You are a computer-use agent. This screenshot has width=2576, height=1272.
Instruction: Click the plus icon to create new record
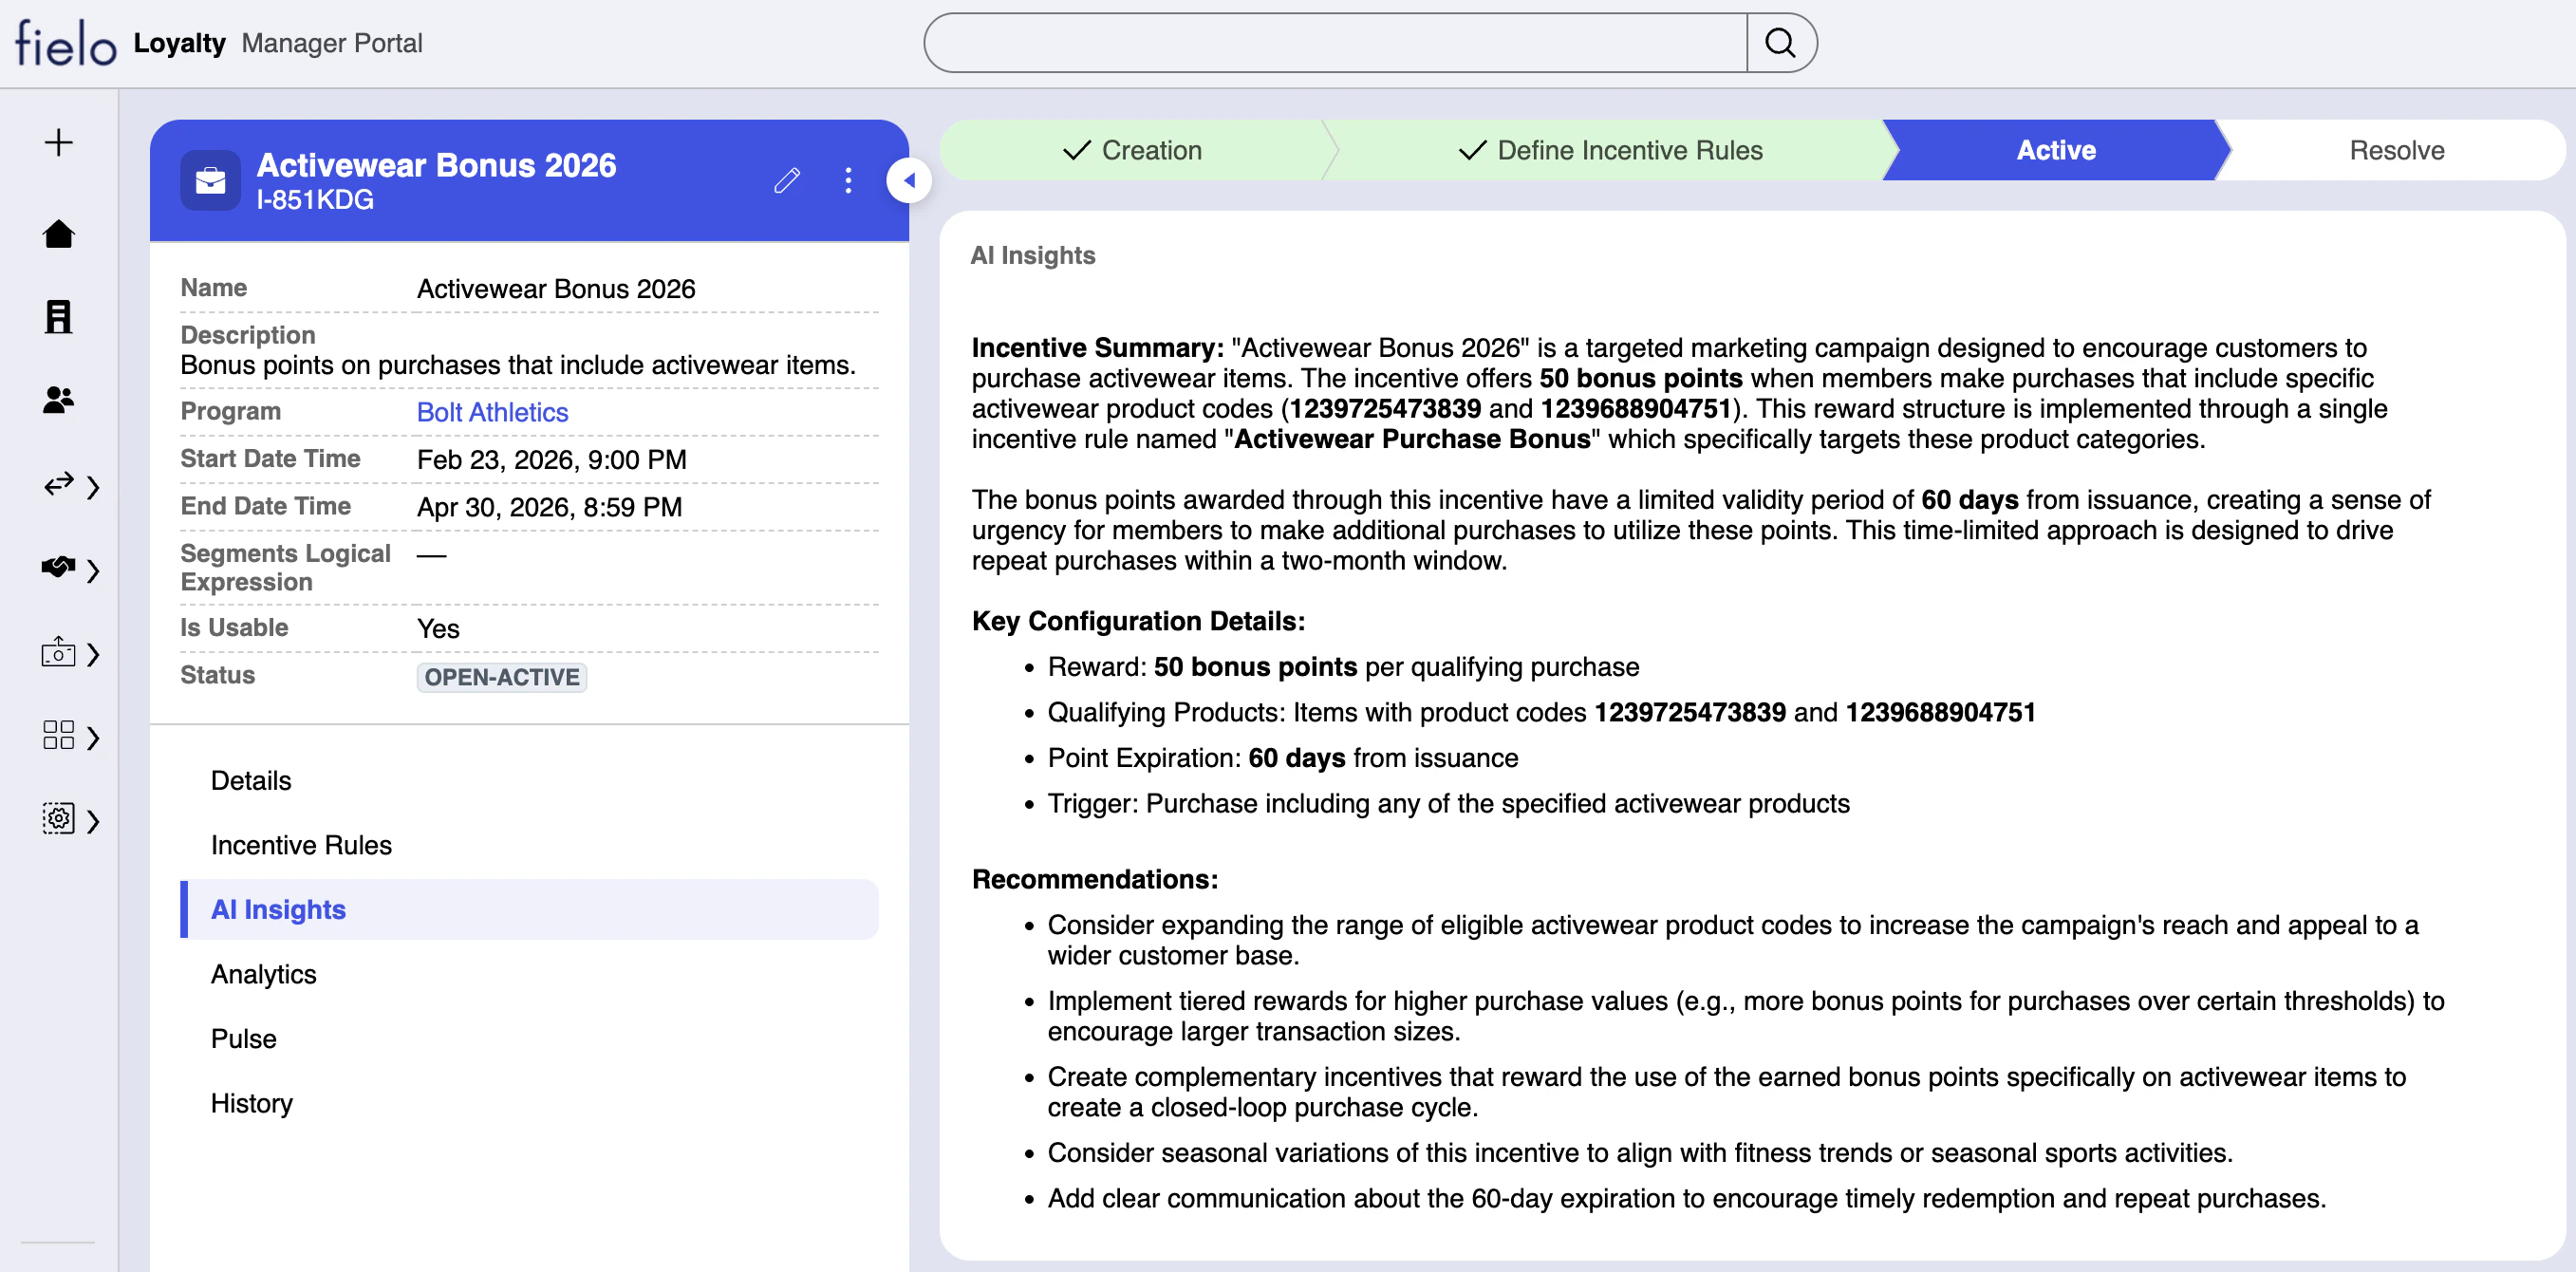tap(58, 142)
